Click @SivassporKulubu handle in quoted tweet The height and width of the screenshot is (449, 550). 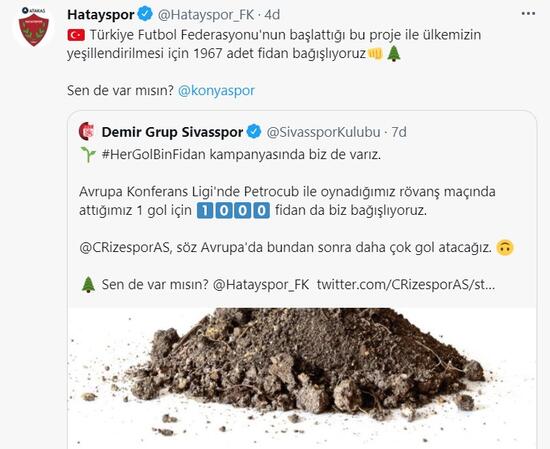coord(323,132)
